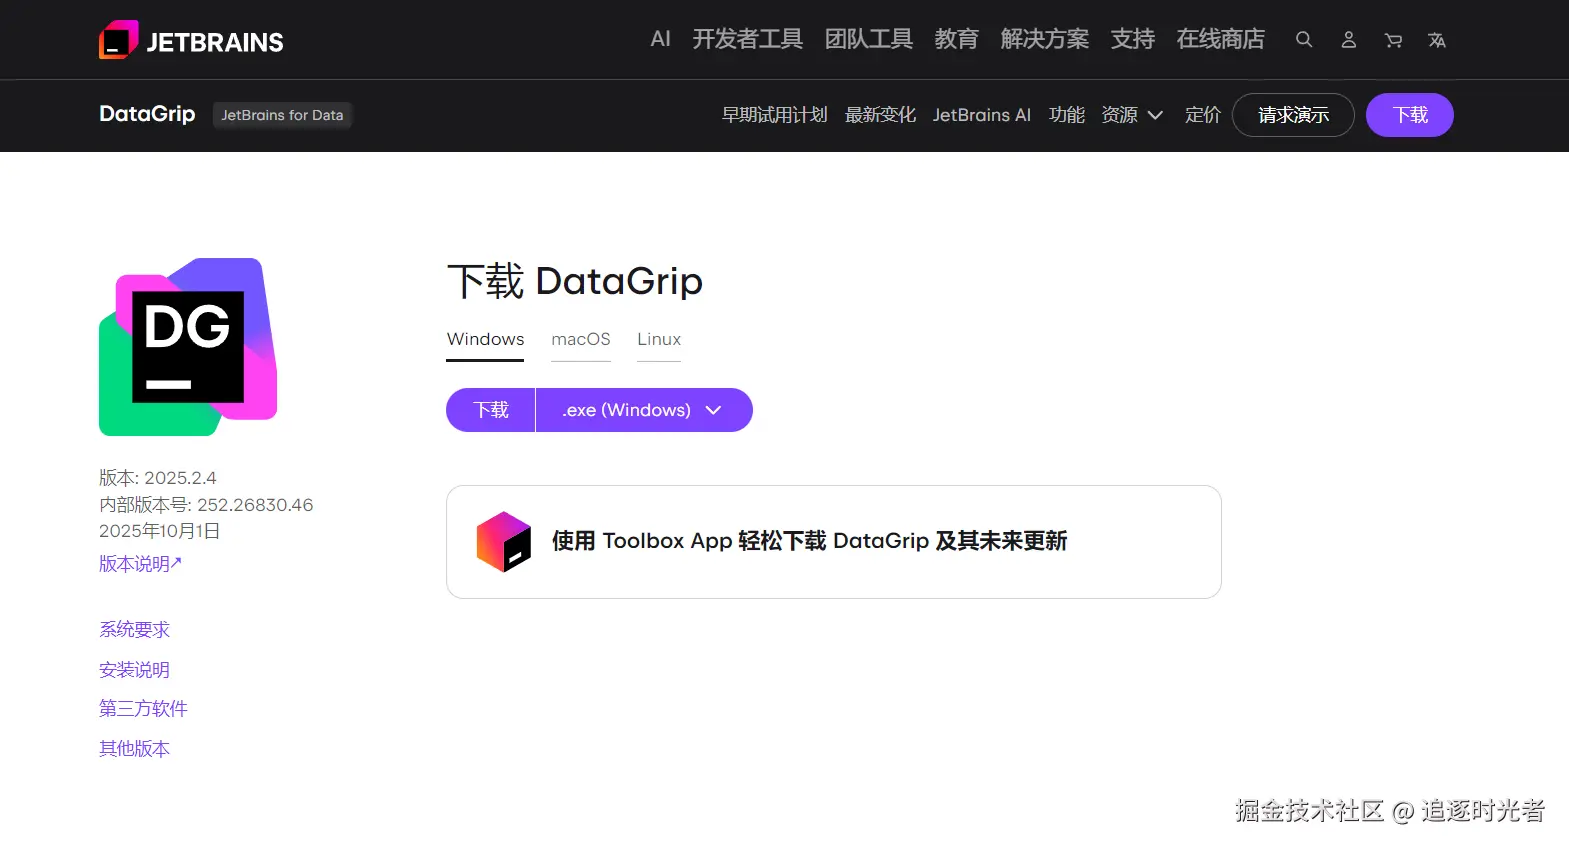Open the 功能 page
Viewport: 1569px width, 848px height.
click(1067, 115)
